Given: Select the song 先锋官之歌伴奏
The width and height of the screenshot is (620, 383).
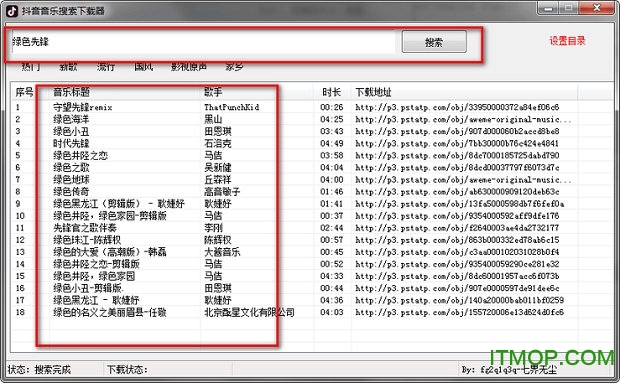Looking at the screenshot, I should point(85,228).
